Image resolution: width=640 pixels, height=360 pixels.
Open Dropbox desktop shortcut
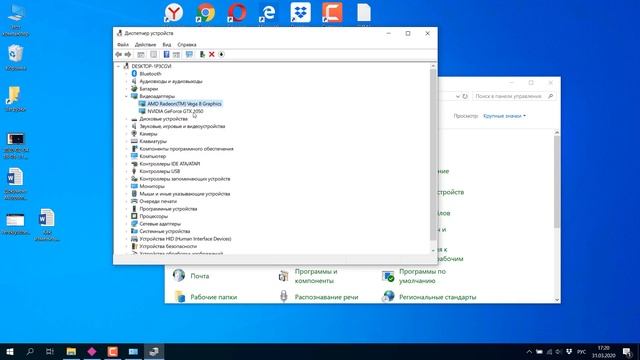(x=300, y=12)
